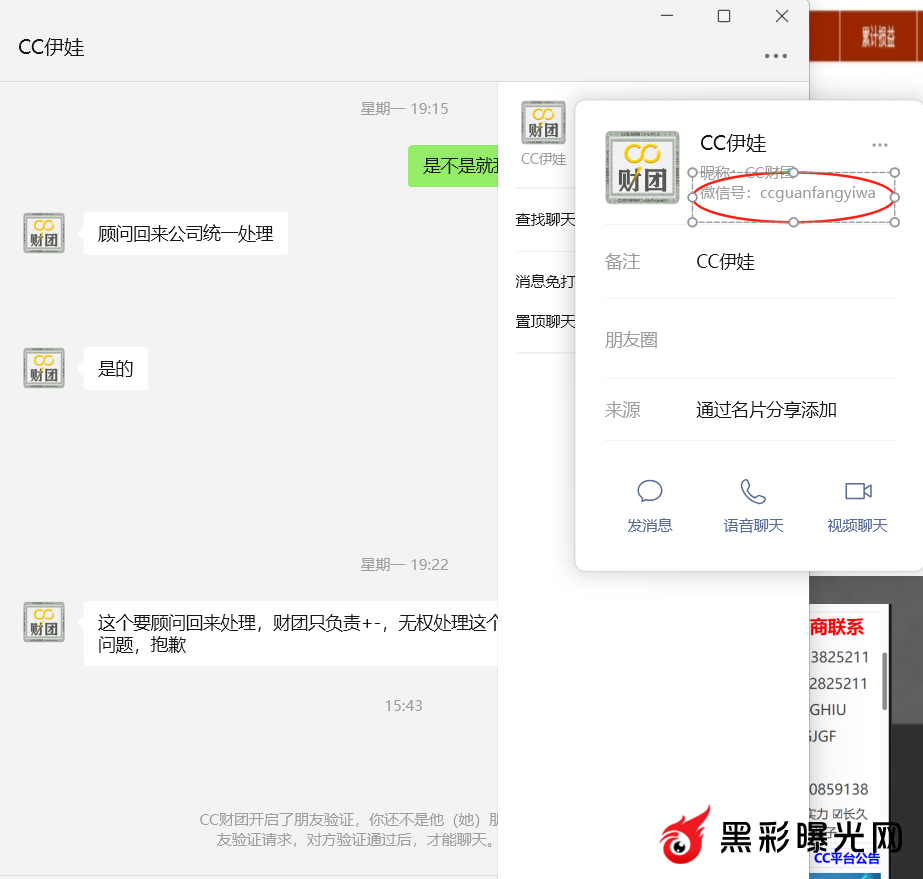923x879 pixels.
Task: Maximize the chat window
Action: tap(724, 16)
